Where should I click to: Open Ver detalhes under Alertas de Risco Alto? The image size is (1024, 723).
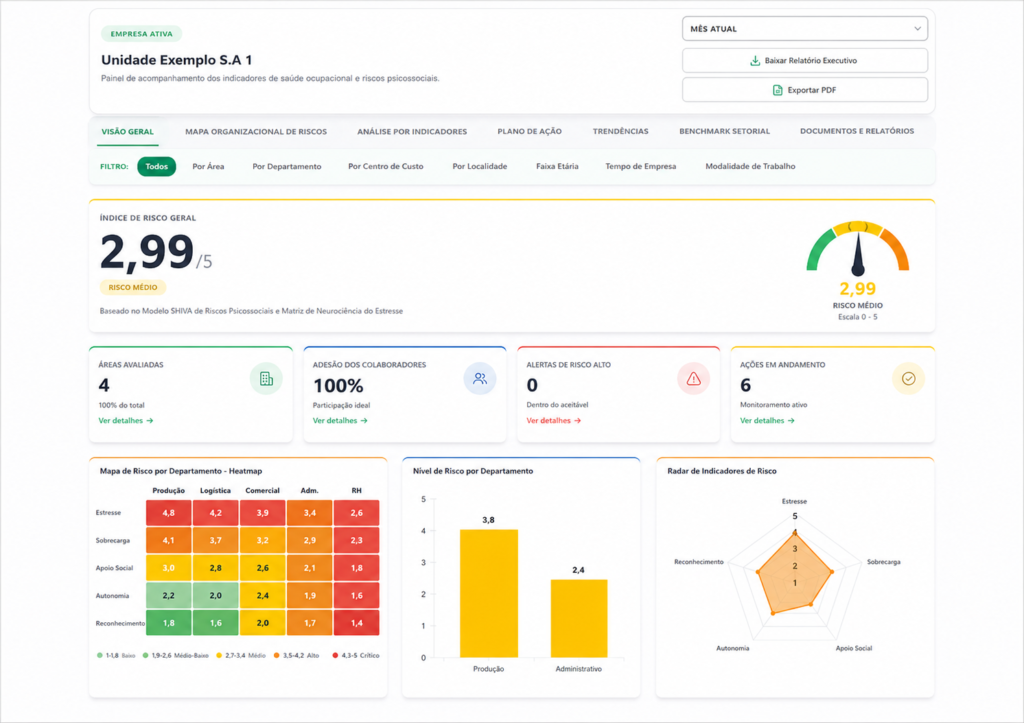[x=554, y=421]
